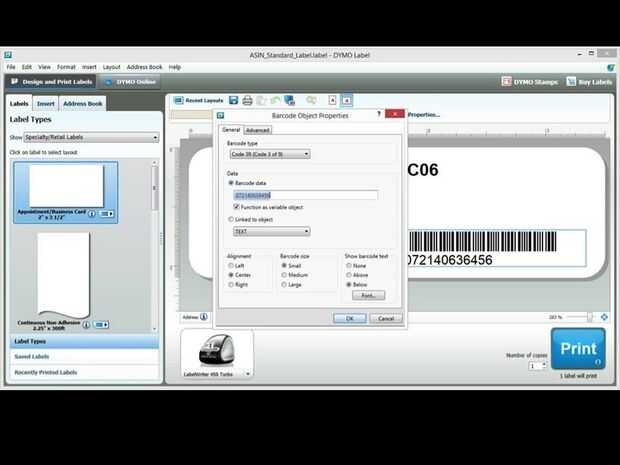Click the zoom-to-fit icon beside zoom slider
The height and width of the screenshot is (465, 620).
pyautogui.click(x=604, y=317)
